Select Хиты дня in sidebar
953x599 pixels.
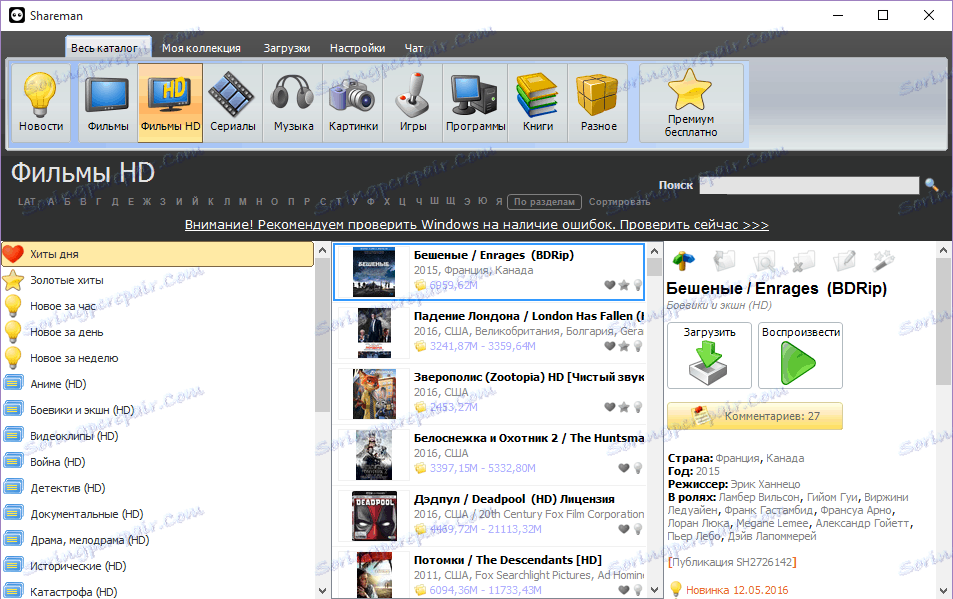pyautogui.click(x=157, y=254)
